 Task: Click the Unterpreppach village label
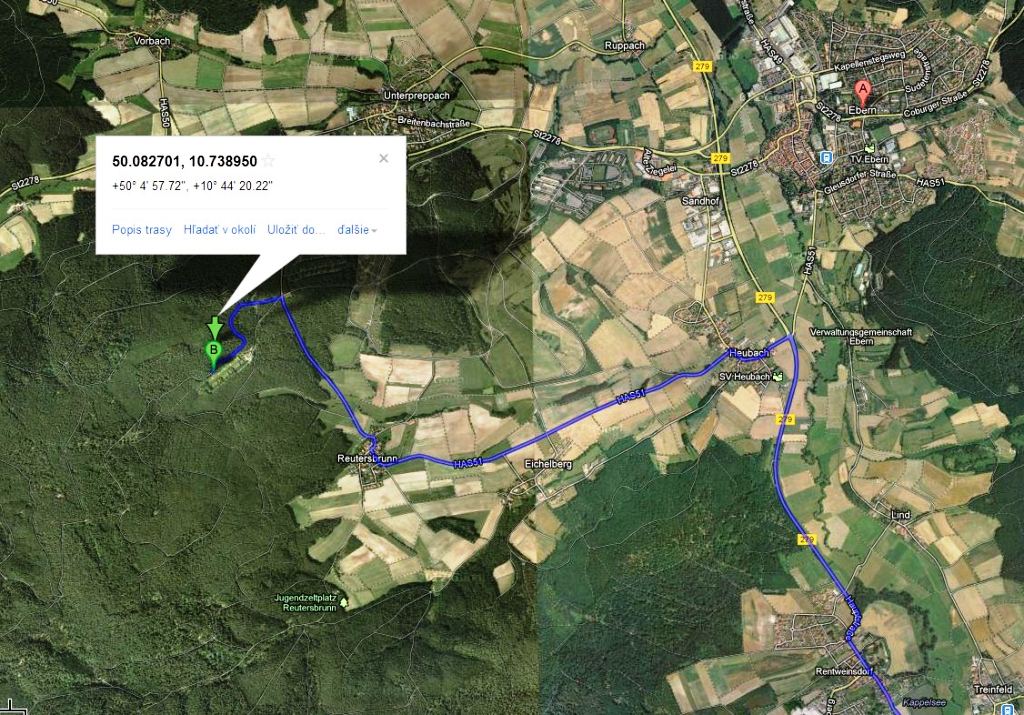(417, 95)
